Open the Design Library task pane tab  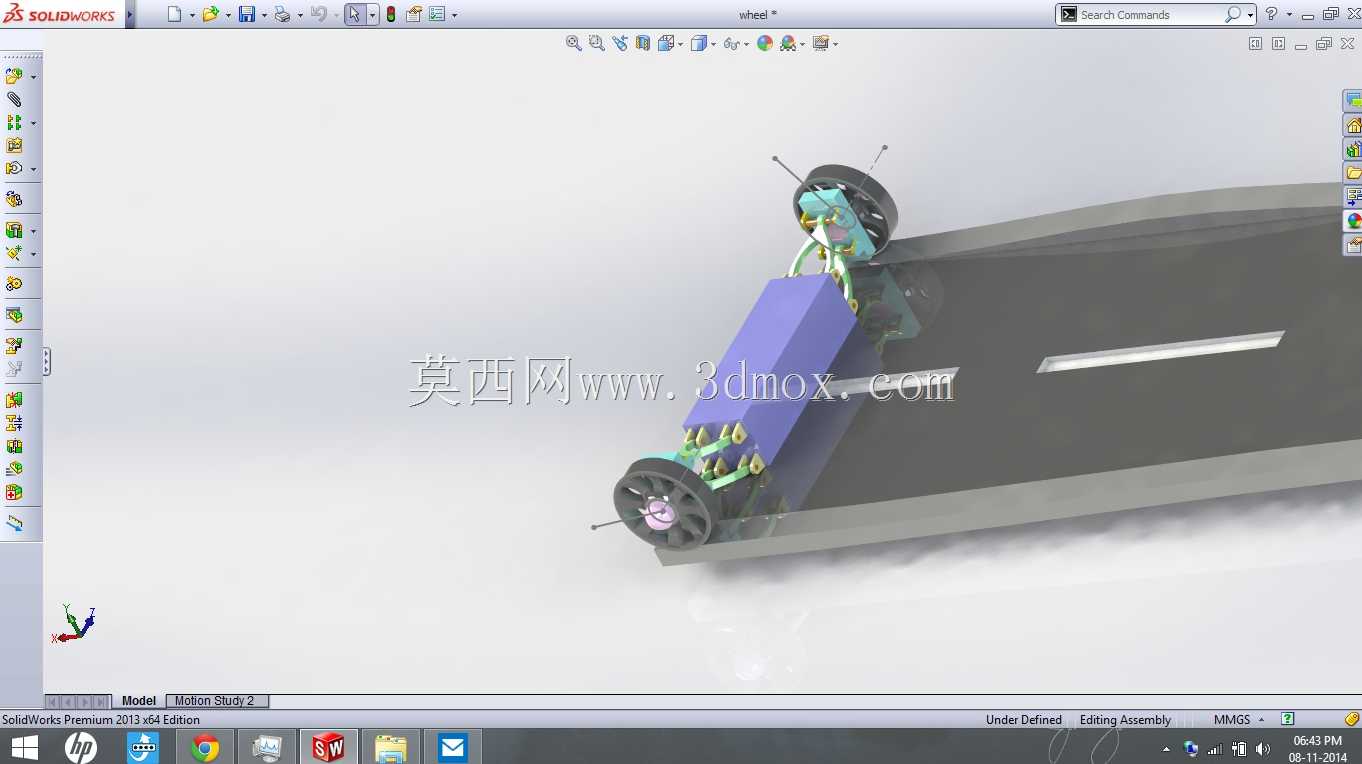[1353, 149]
